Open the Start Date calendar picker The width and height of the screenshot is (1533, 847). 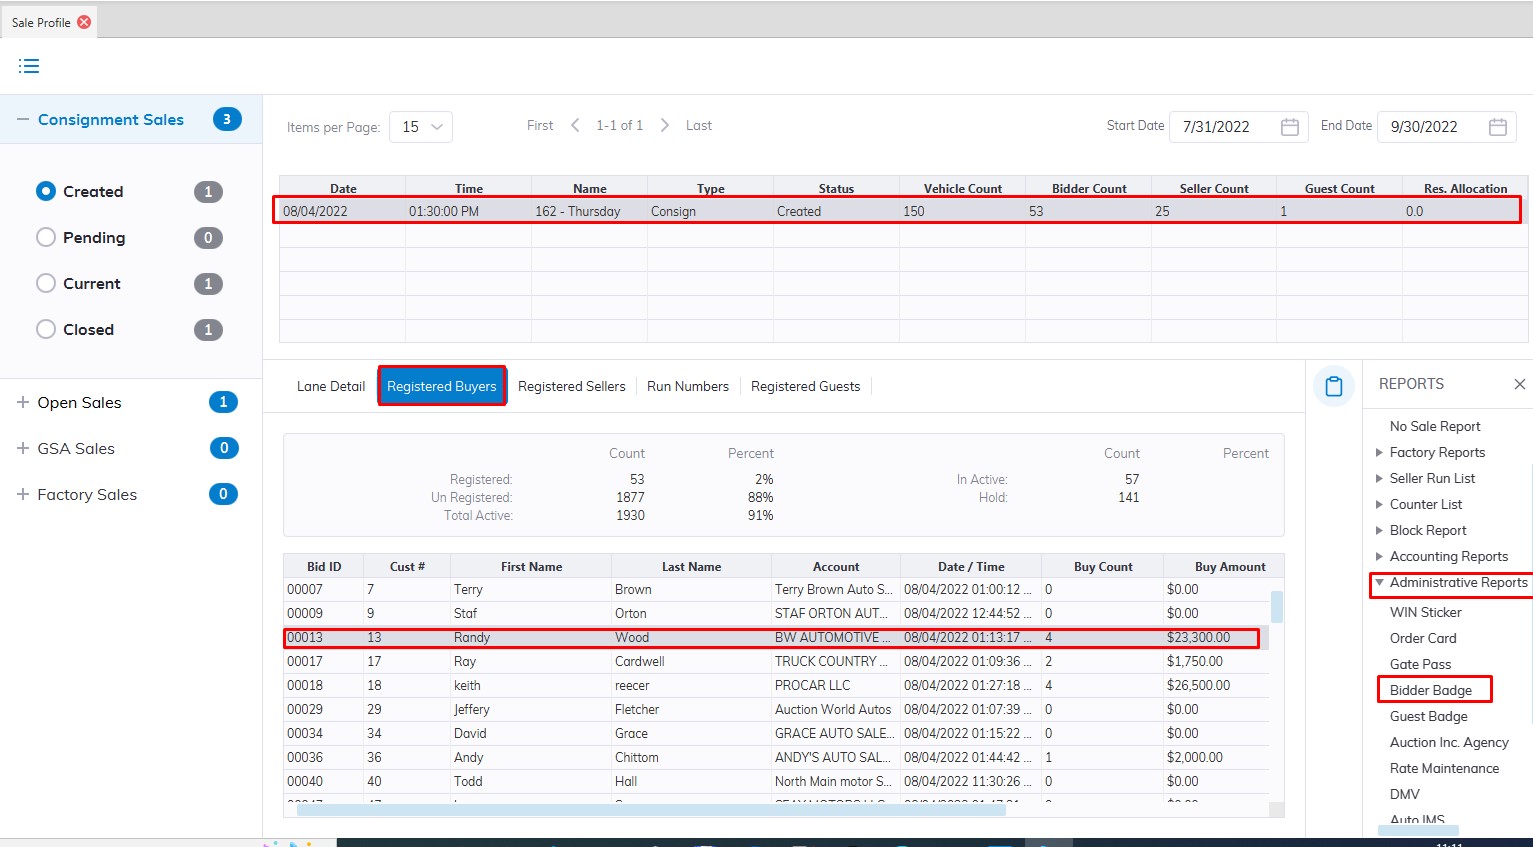tap(1289, 127)
